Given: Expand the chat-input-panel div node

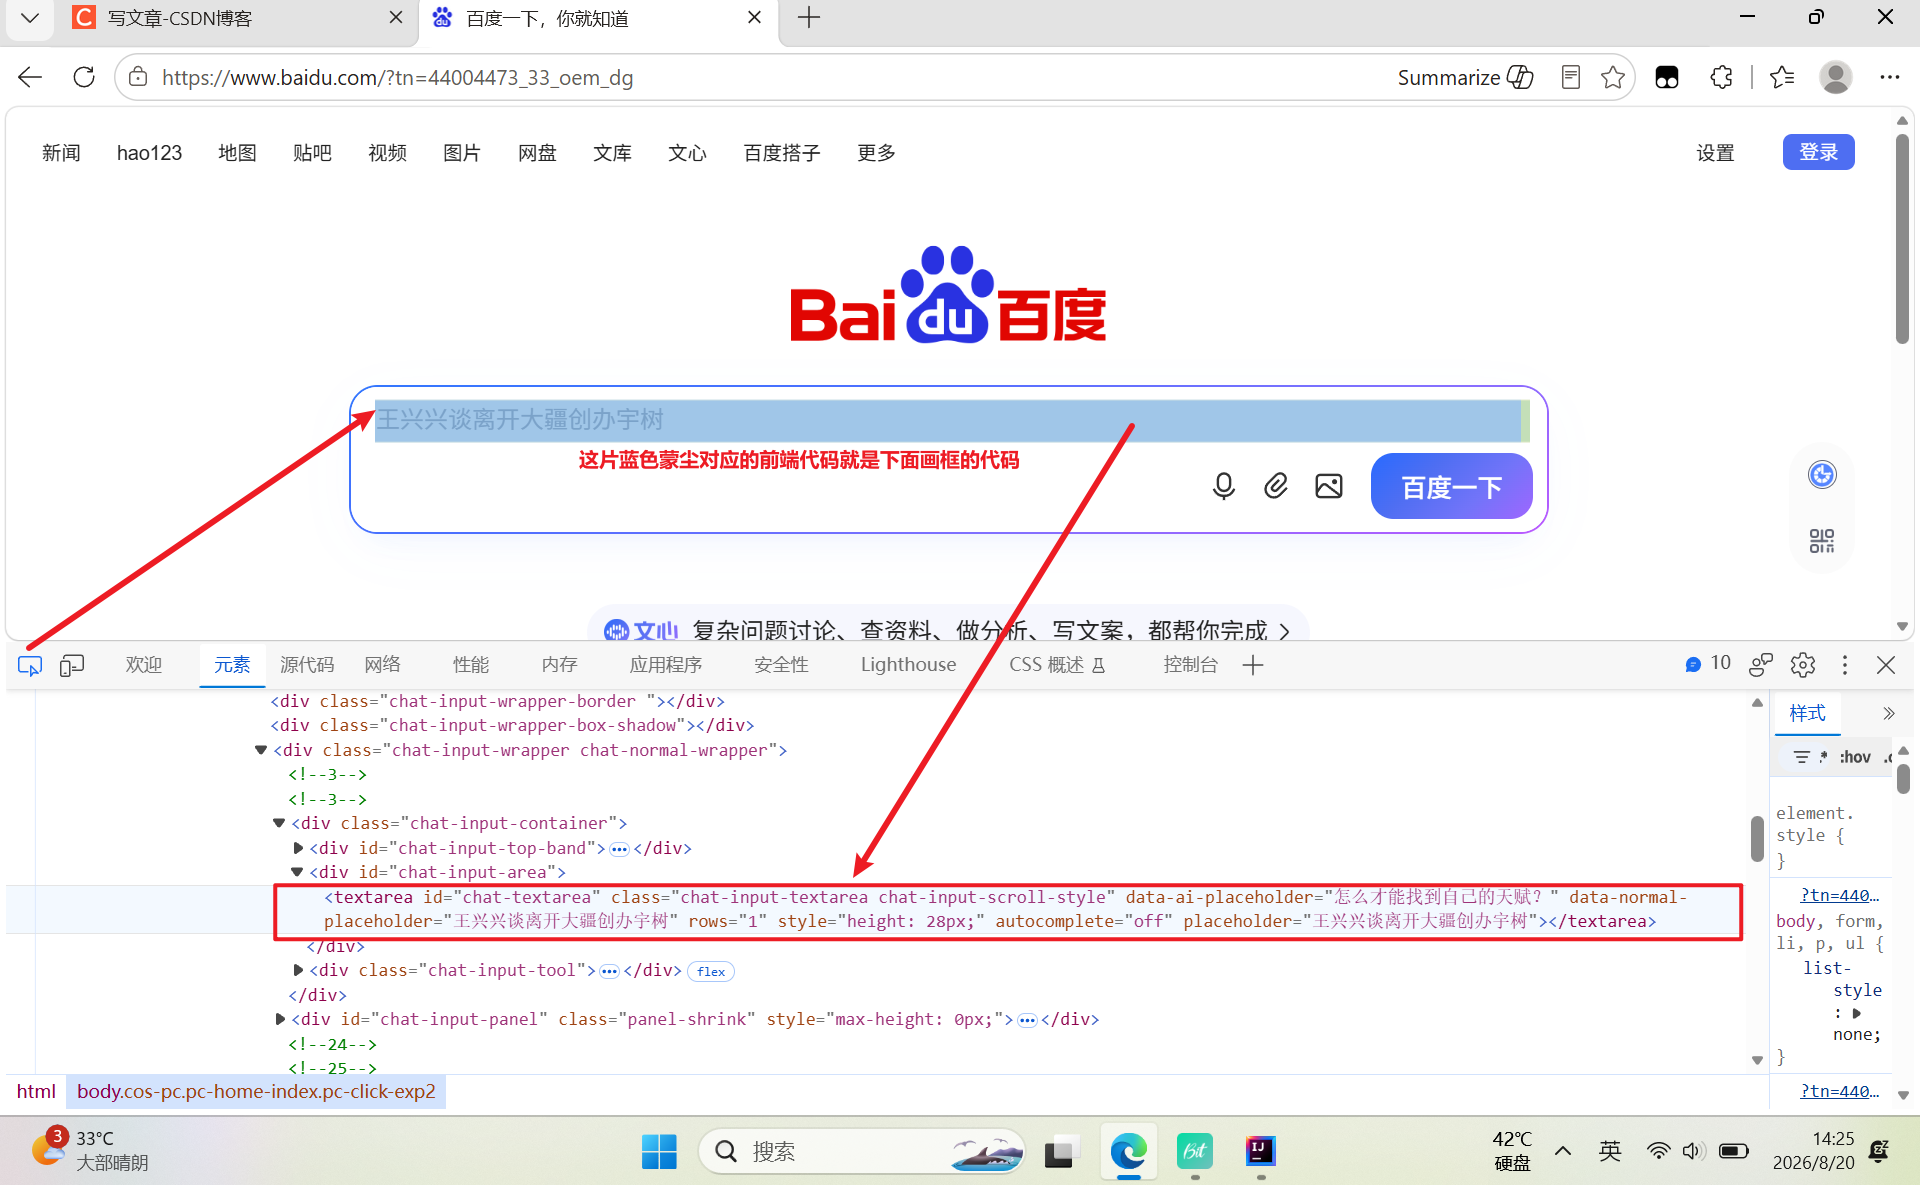Looking at the screenshot, I should coord(280,1019).
